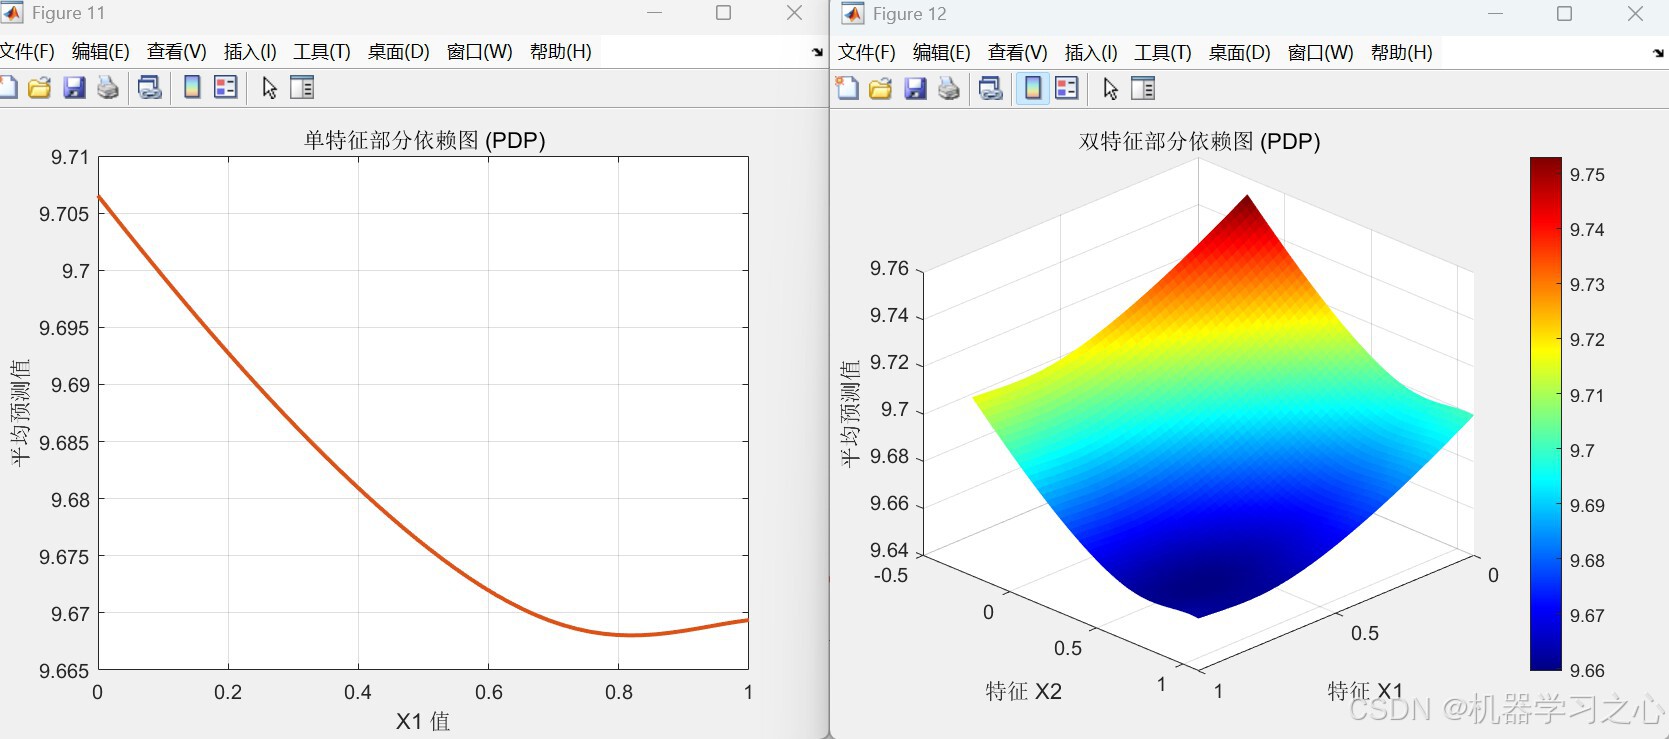Open 窗口(W) menu in Figure 12

[1321, 53]
